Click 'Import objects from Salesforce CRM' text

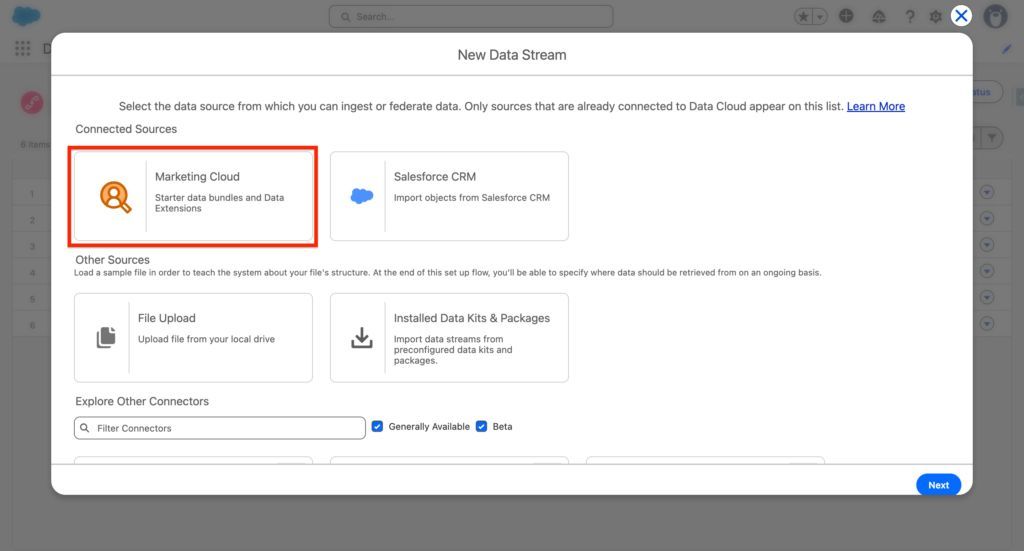(x=472, y=198)
